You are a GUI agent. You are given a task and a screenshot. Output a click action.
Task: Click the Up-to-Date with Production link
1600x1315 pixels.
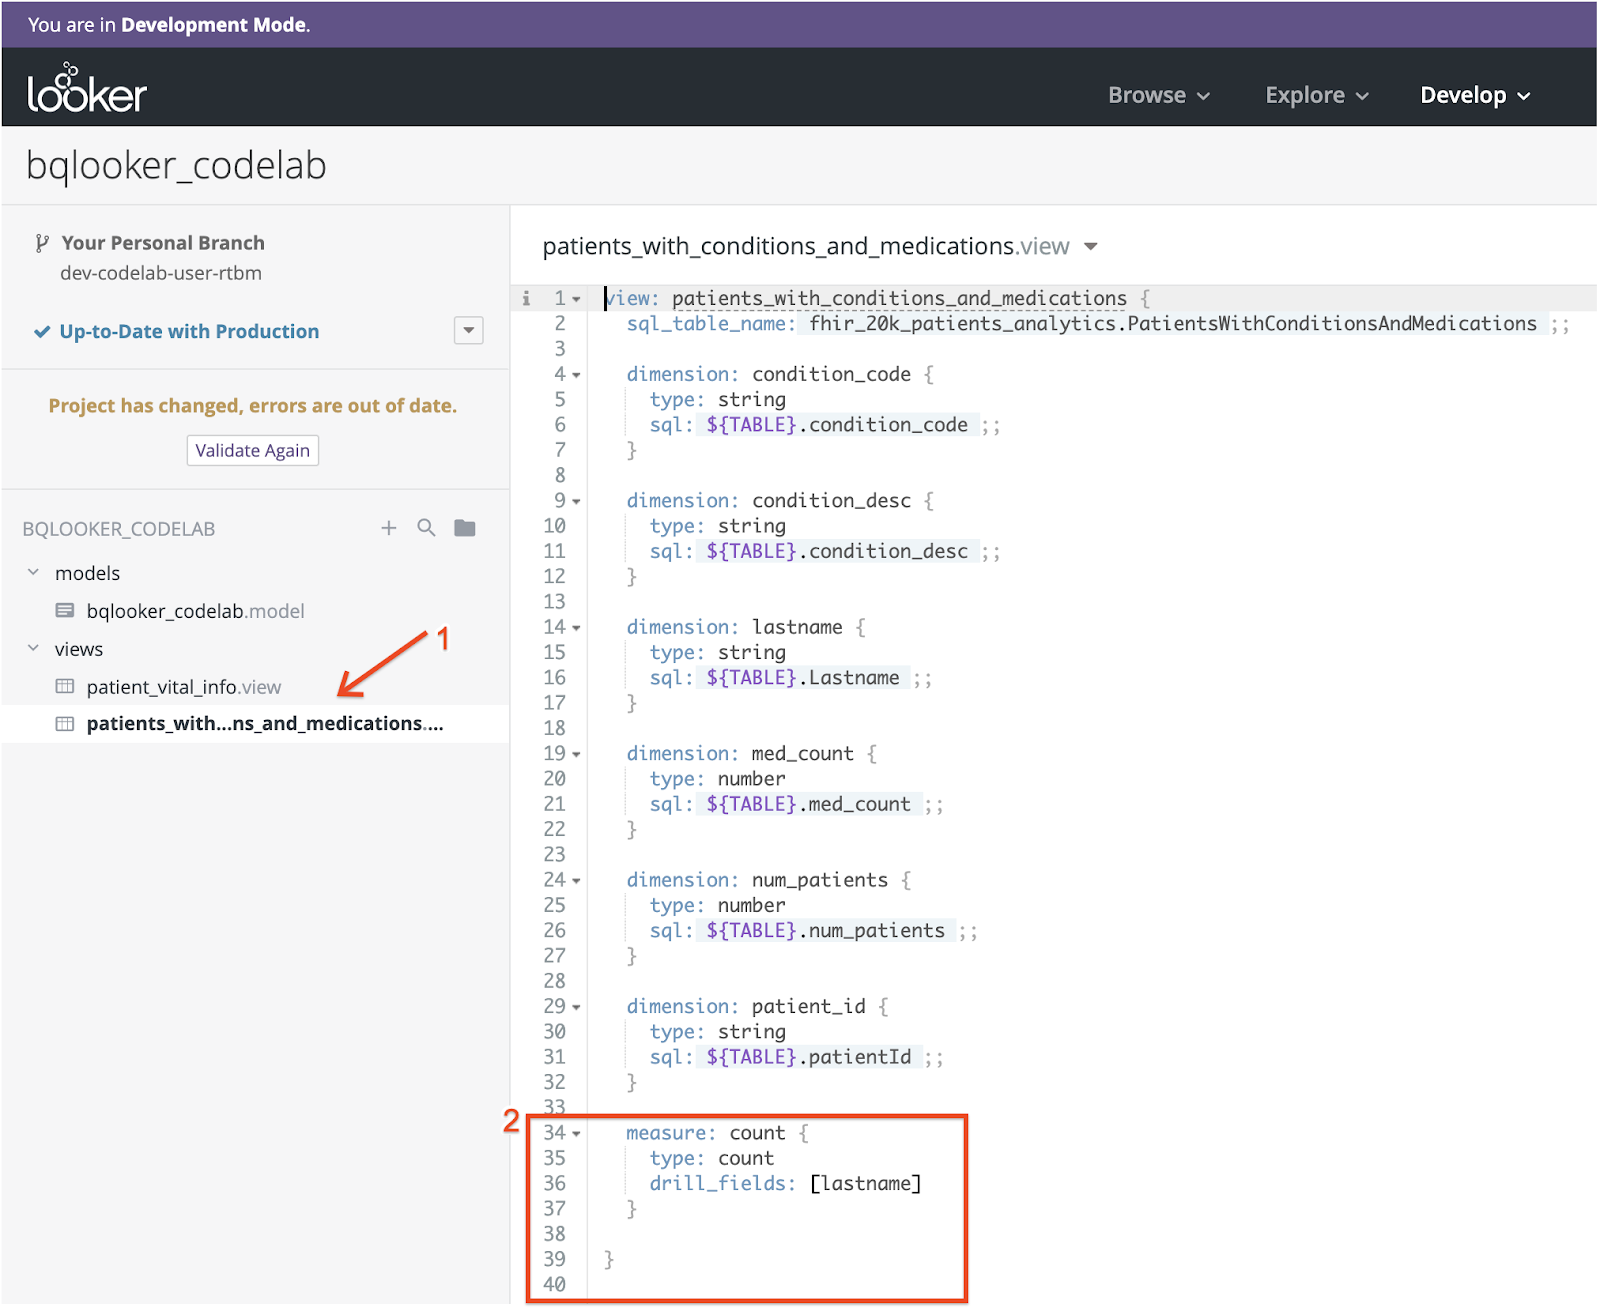(189, 332)
